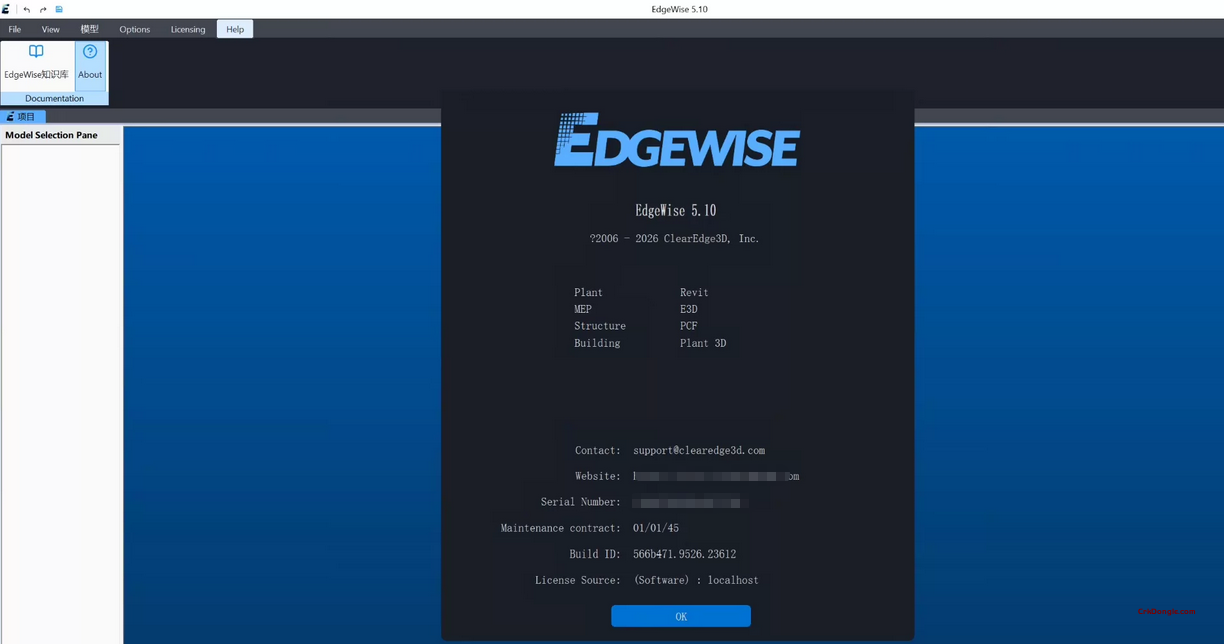
Task: Save the project with the disk icon
Action: coord(59,9)
